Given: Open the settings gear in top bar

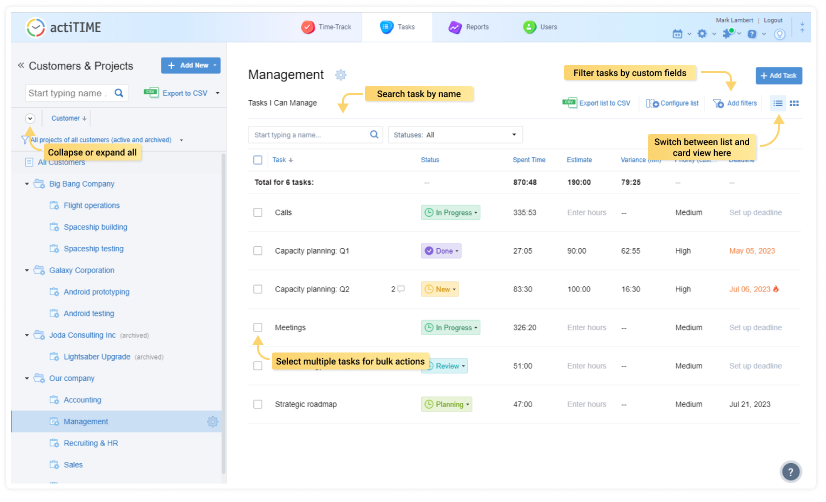Looking at the screenshot, I should [x=702, y=34].
